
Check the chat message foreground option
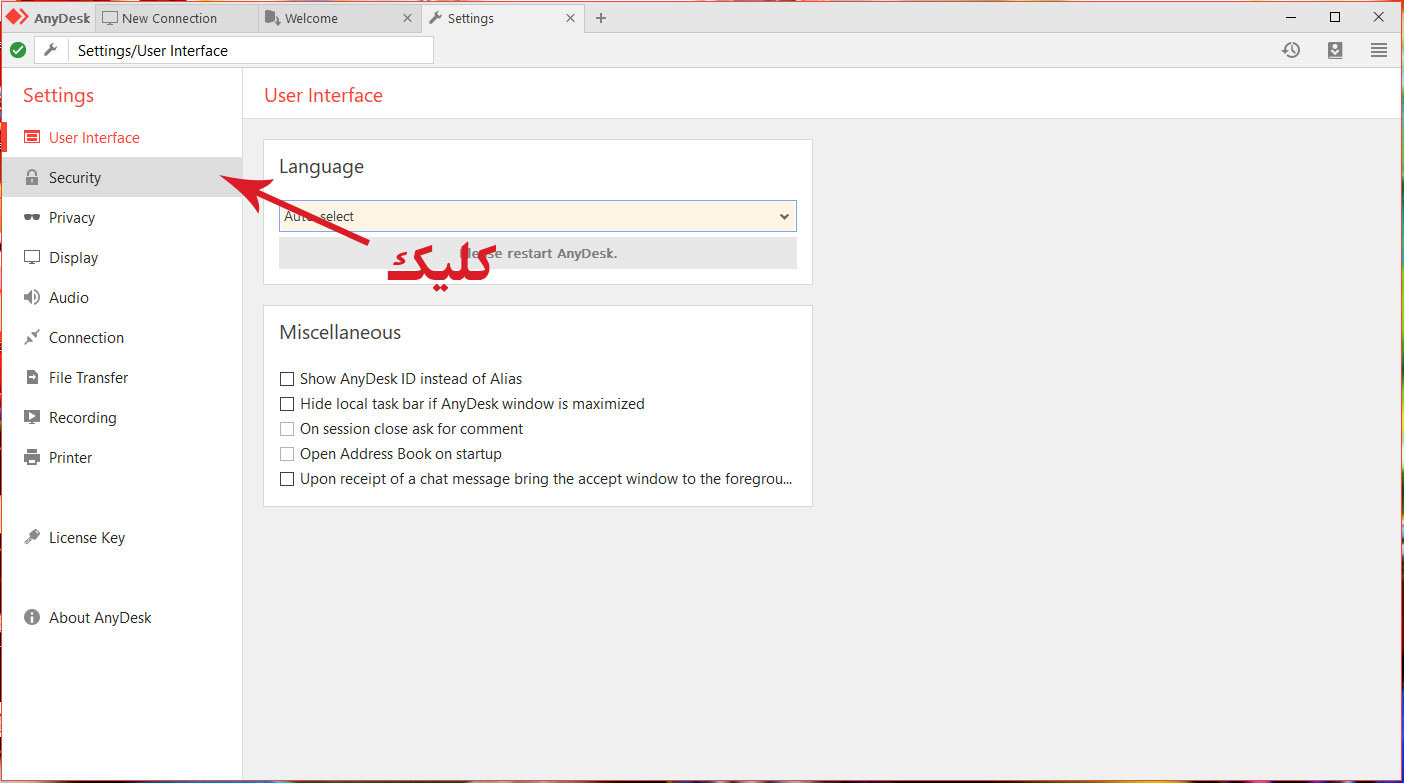[287, 479]
